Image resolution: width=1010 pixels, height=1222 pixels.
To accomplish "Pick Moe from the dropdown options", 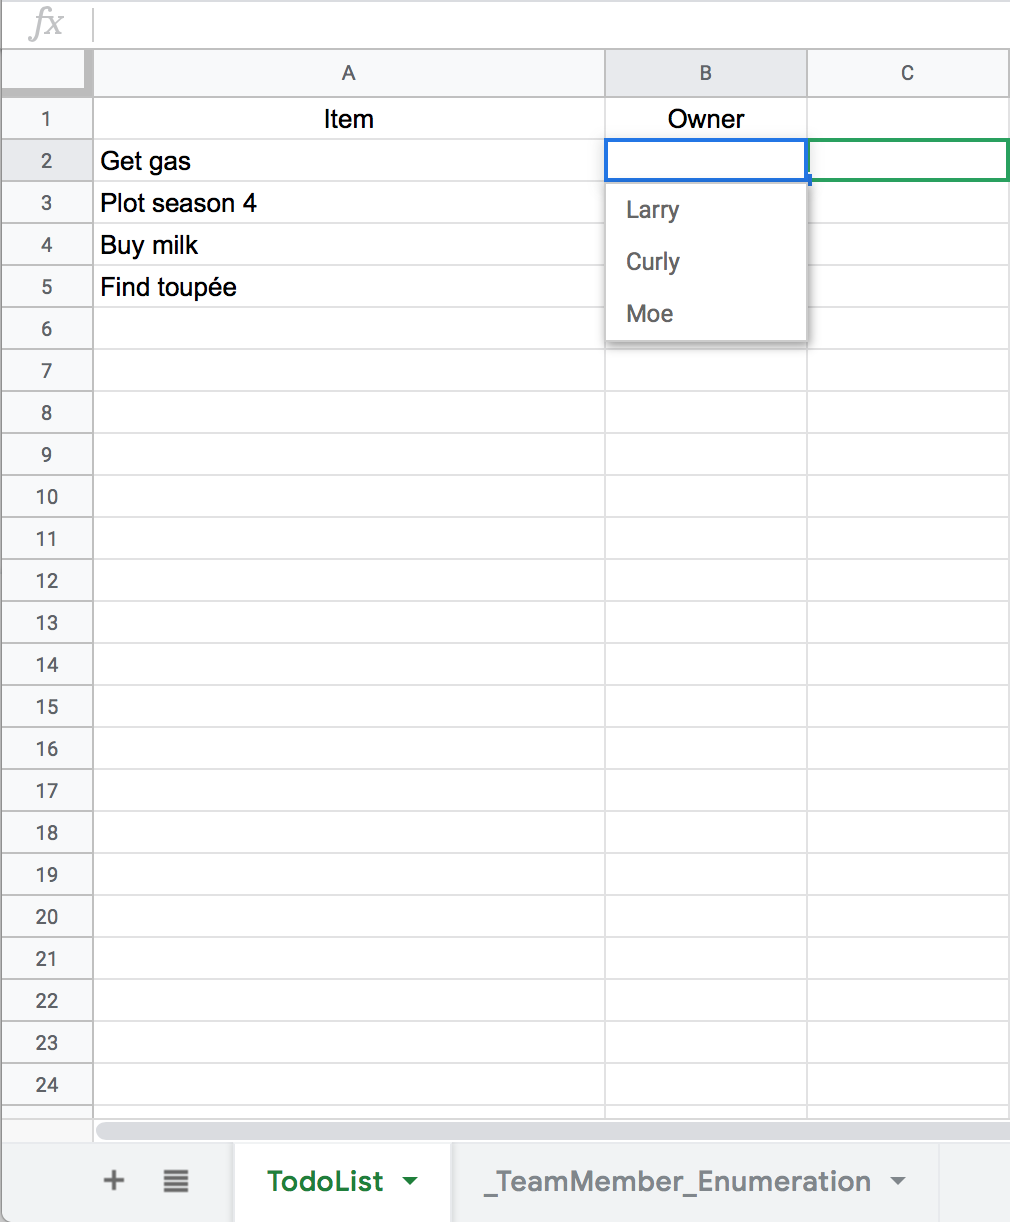I will click(x=650, y=314).
